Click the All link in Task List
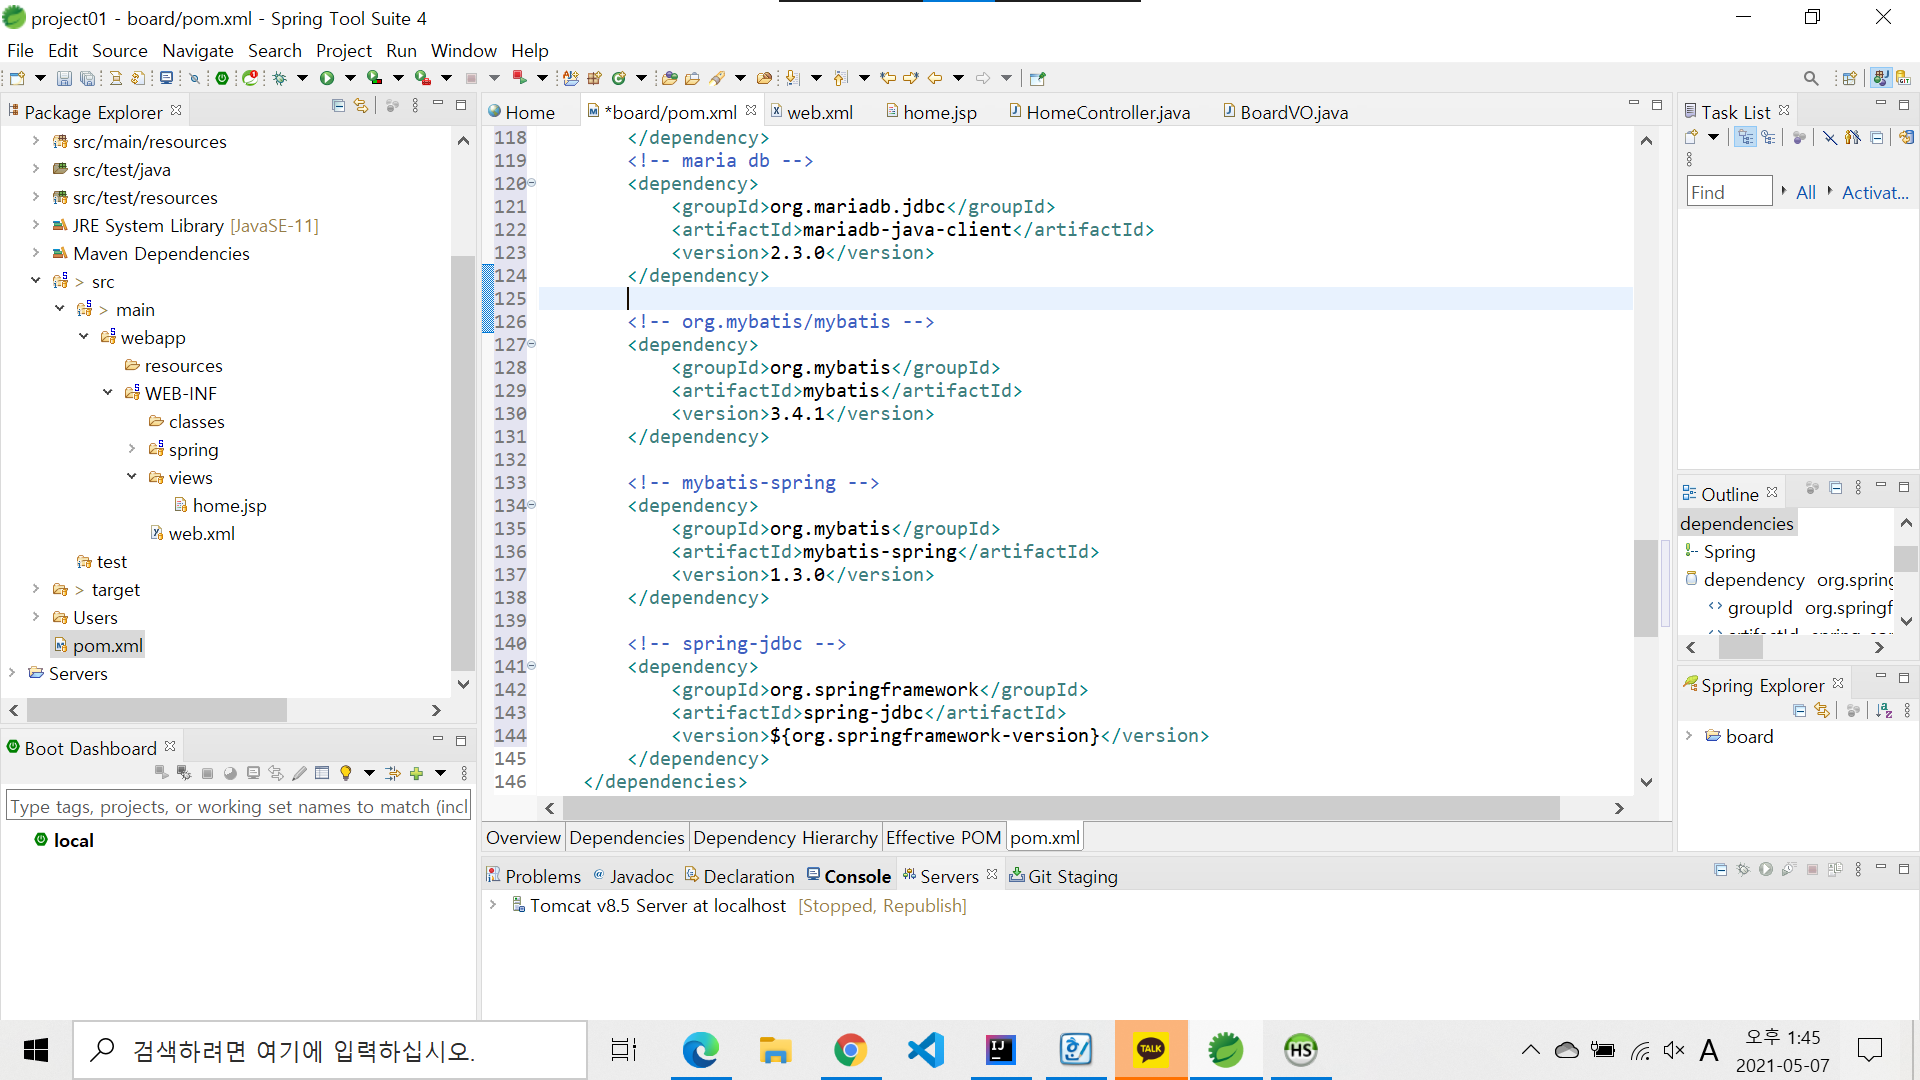The image size is (1920, 1080). click(1805, 192)
